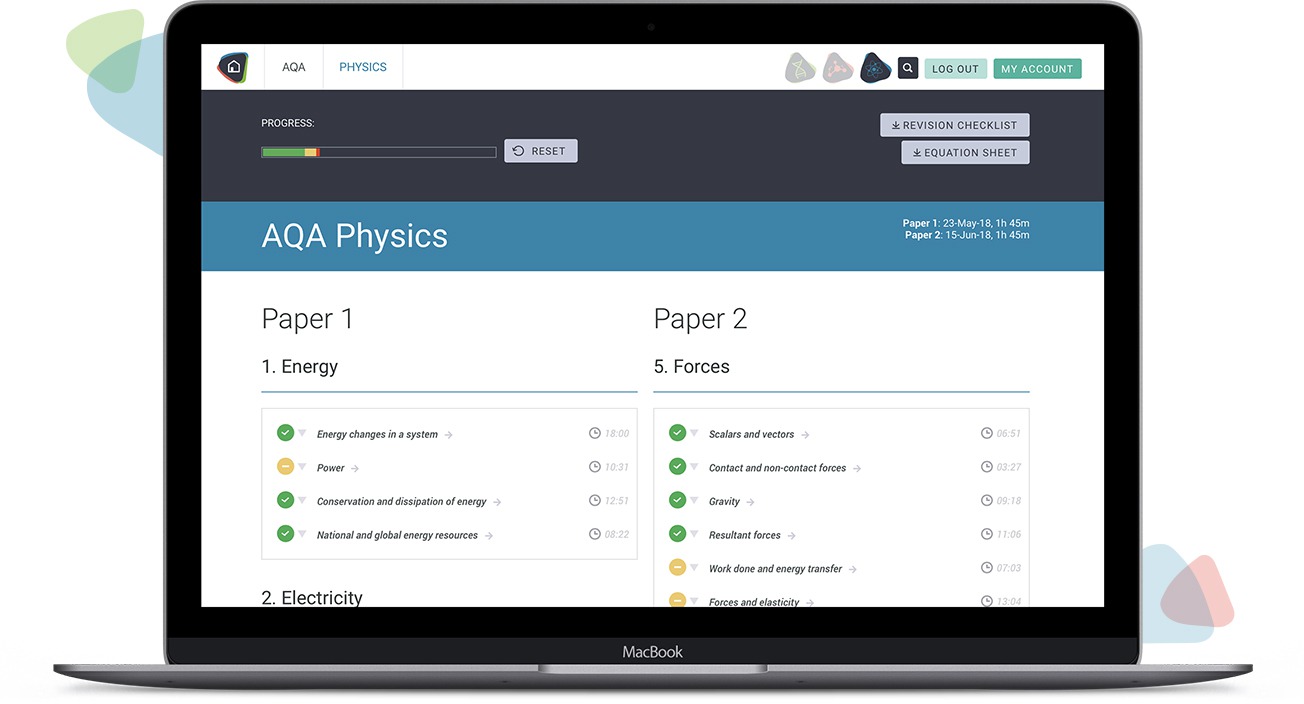This screenshot has width=1304, height=704.
Task: Open the Chemistry subject molecule icon
Action: pos(838,68)
